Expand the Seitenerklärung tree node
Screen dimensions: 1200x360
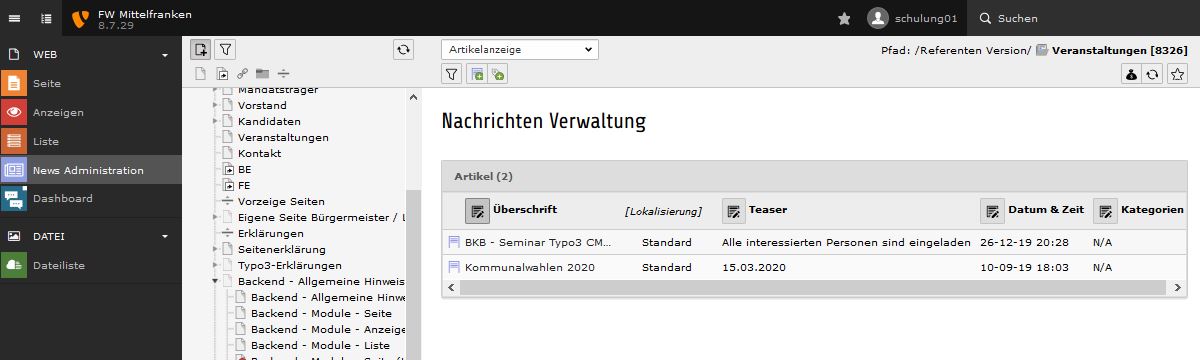click(x=215, y=249)
